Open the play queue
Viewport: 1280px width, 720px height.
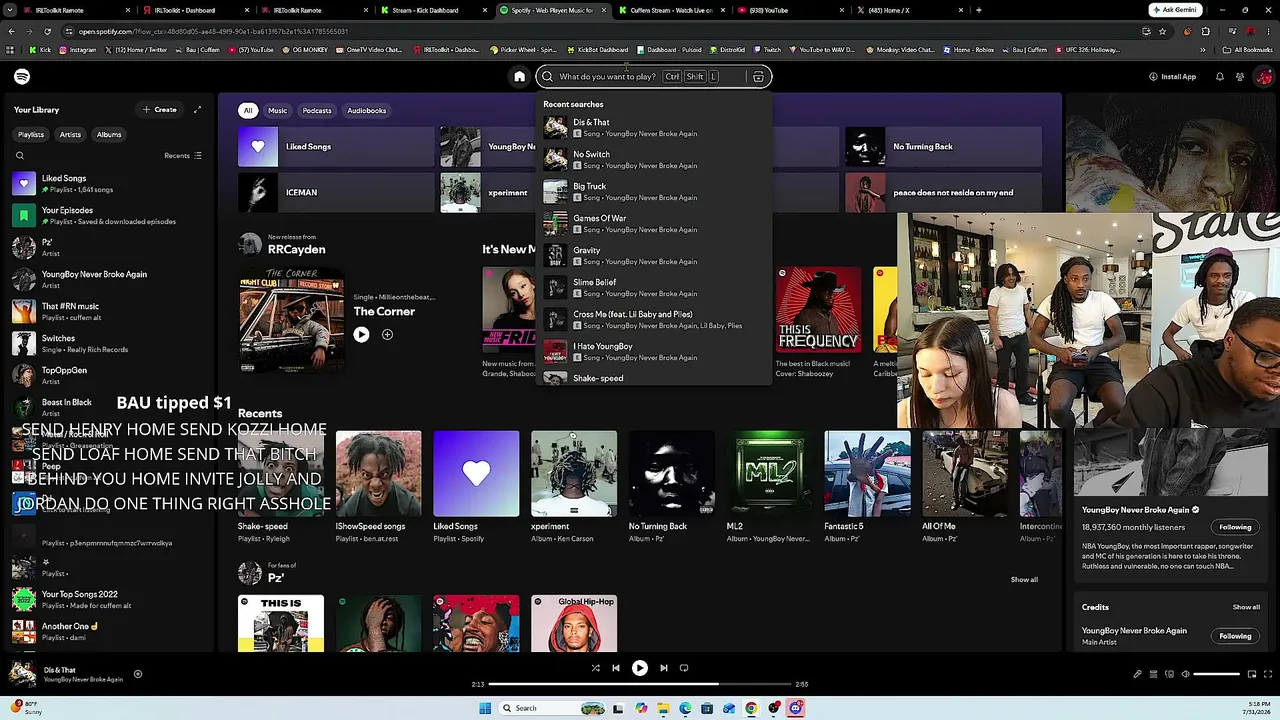tap(1153, 674)
